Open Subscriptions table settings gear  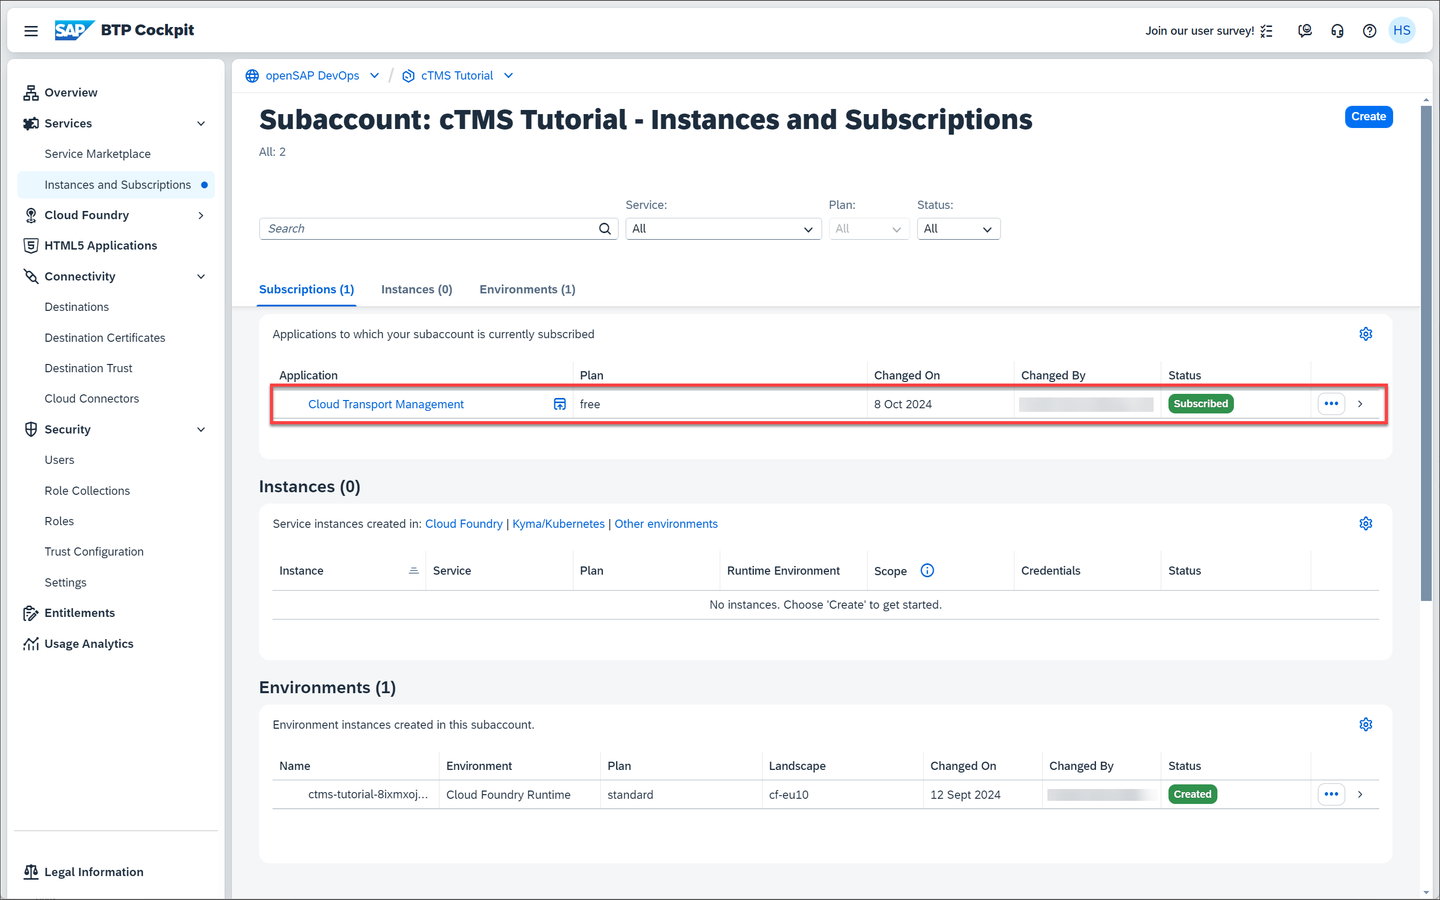(x=1366, y=334)
